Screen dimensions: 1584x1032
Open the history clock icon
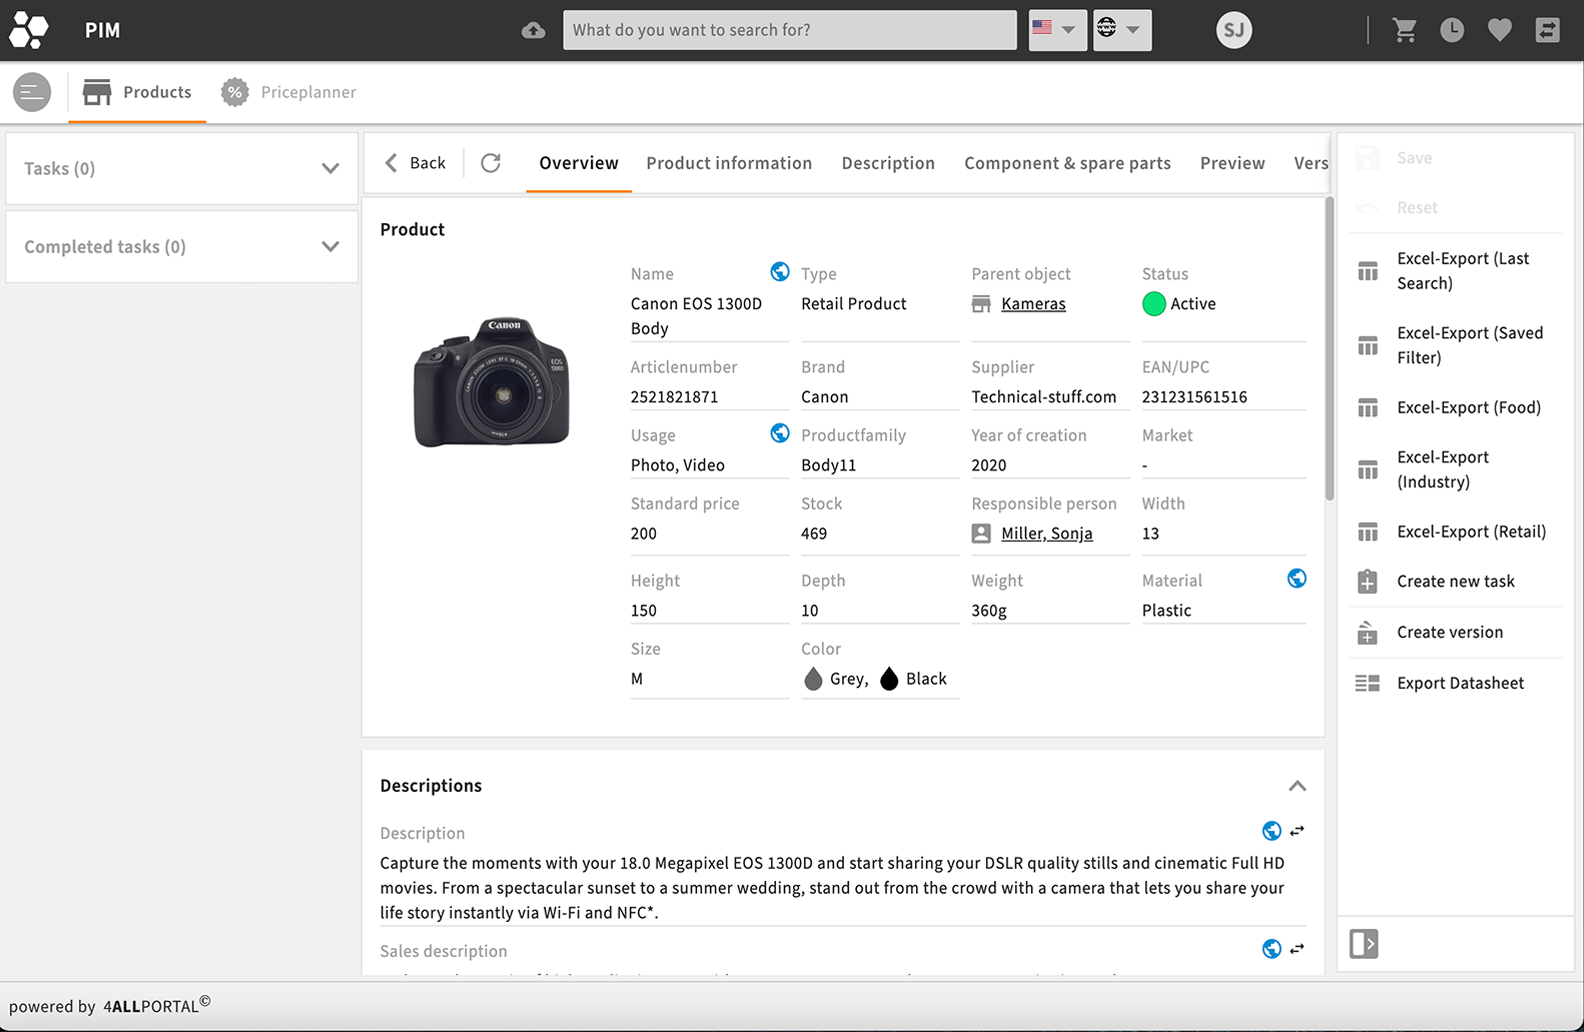(x=1452, y=30)
